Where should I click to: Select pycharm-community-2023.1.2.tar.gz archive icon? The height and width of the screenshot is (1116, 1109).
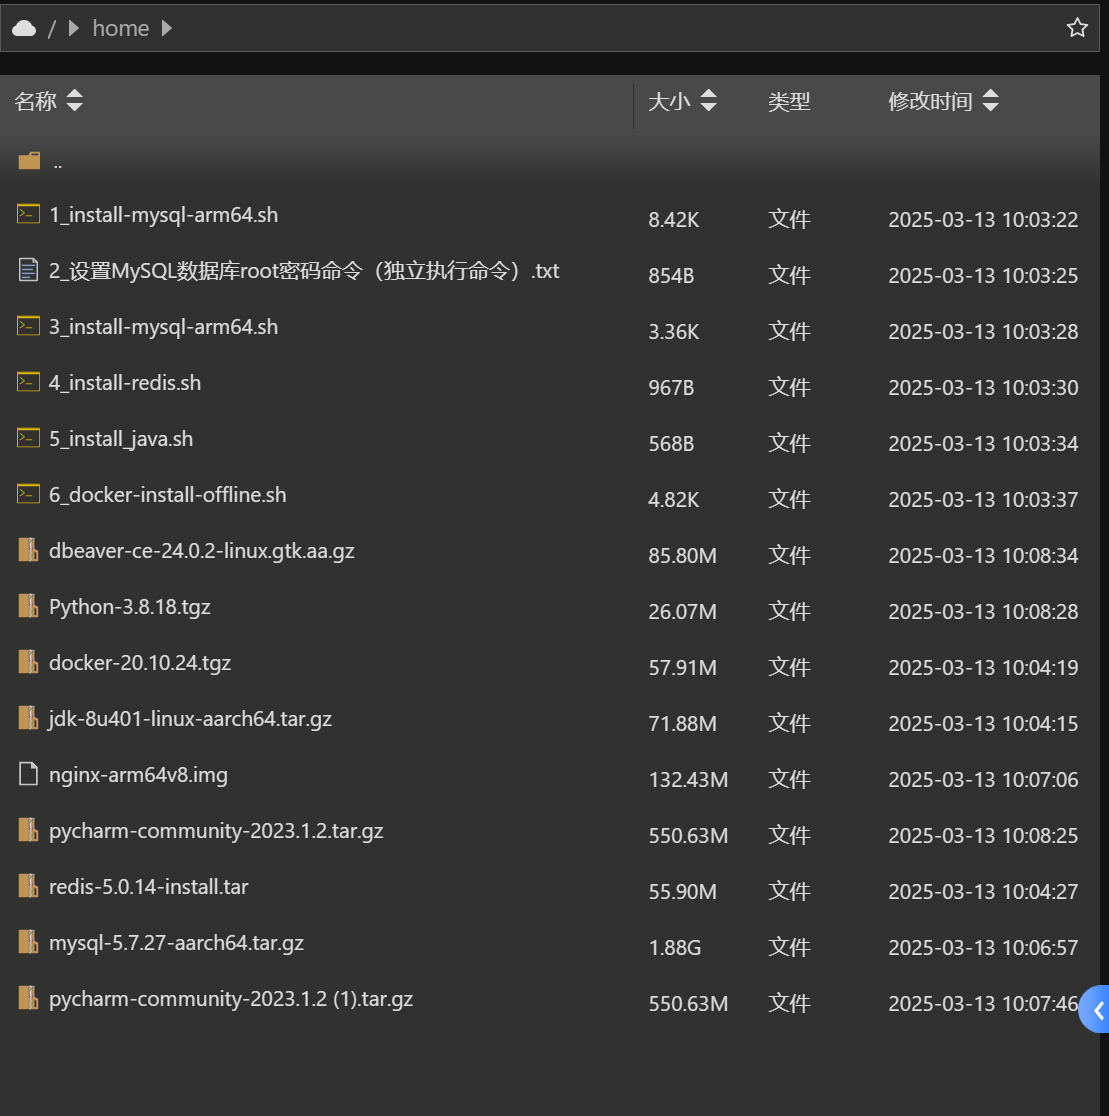coord(28,830)
